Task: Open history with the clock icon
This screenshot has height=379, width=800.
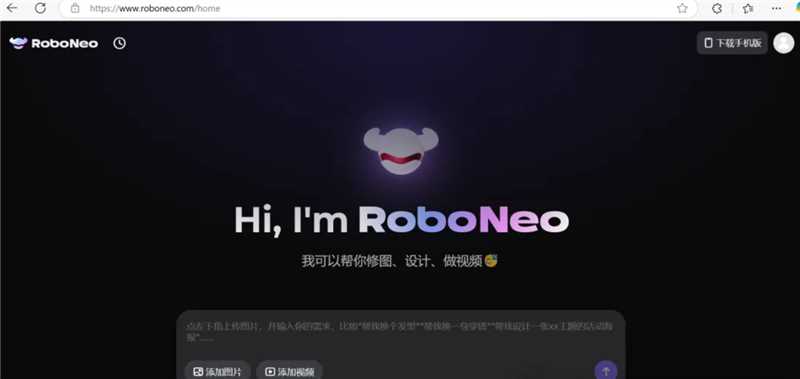Action: tap(119, 43)
